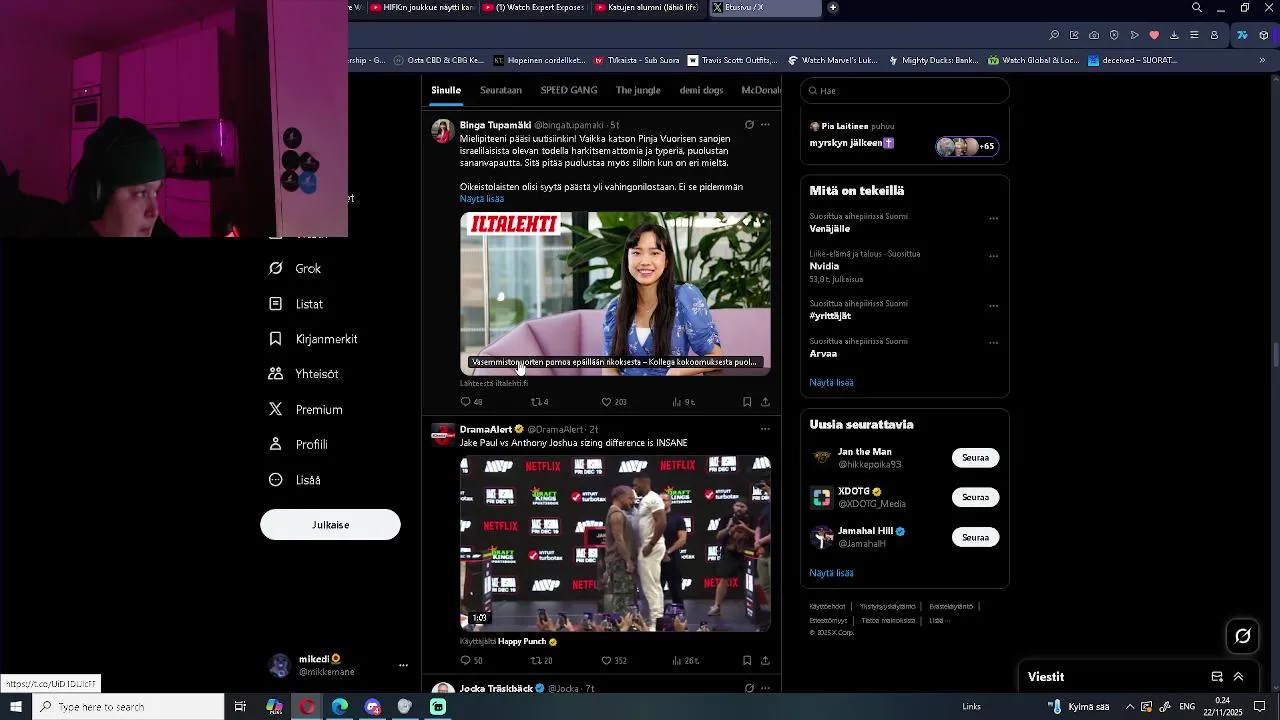The width and height of the screenshot is (1280, 720).
Task: Open Lisää more options in sidebar
Action: [x=294, y=480]
